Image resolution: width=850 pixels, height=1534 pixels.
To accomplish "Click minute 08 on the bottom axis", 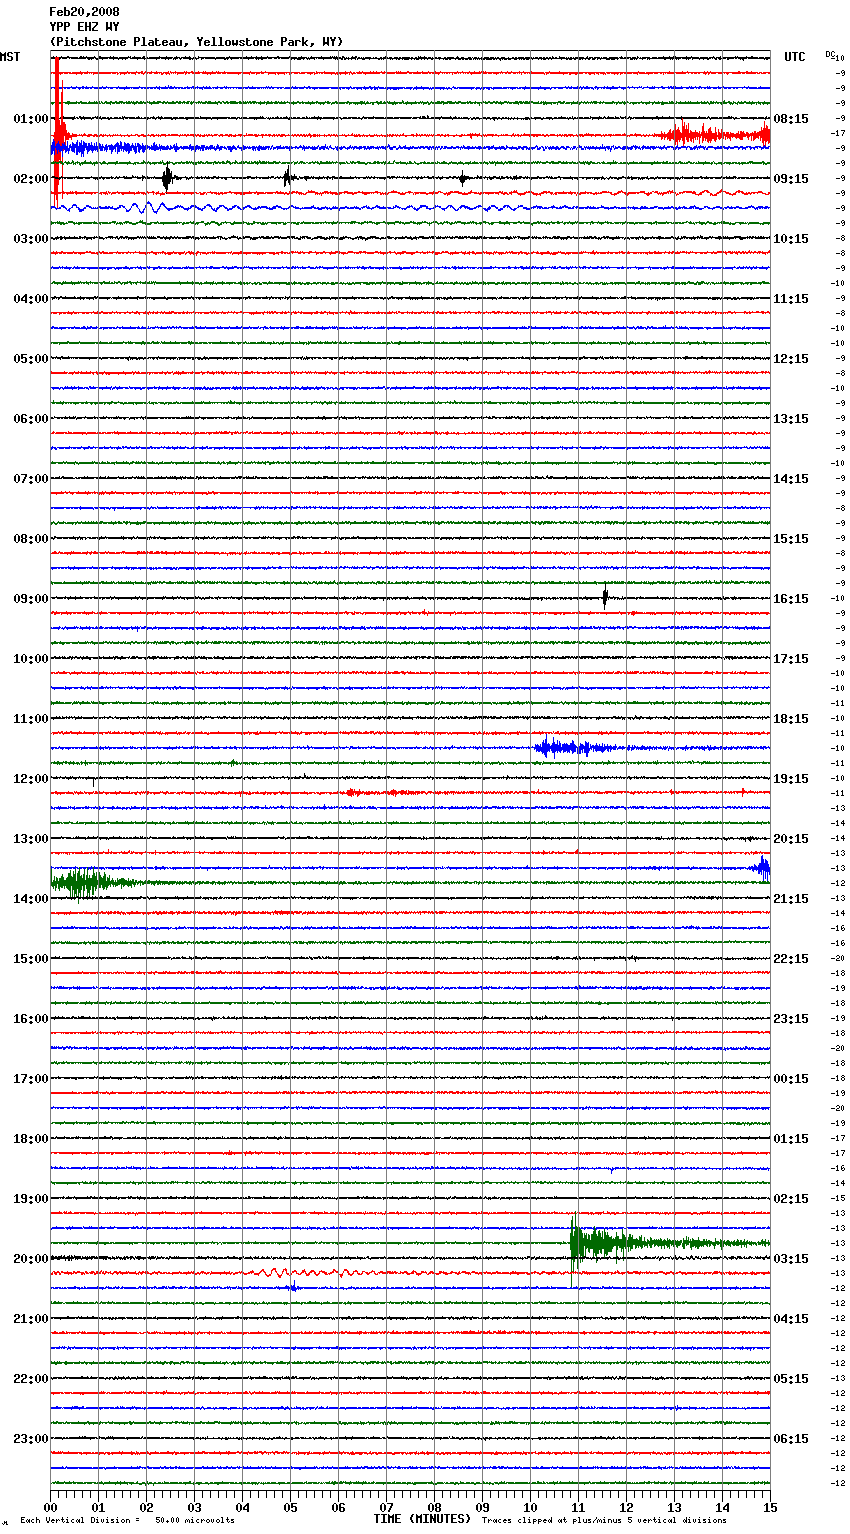I will pyautogui.click(x=434, y=1507).
